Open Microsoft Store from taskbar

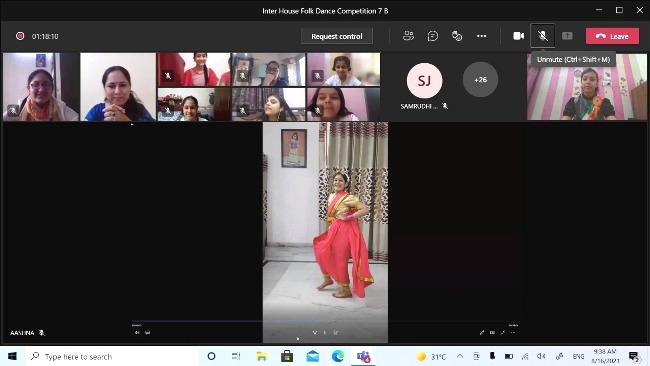(x=287, y=356)
